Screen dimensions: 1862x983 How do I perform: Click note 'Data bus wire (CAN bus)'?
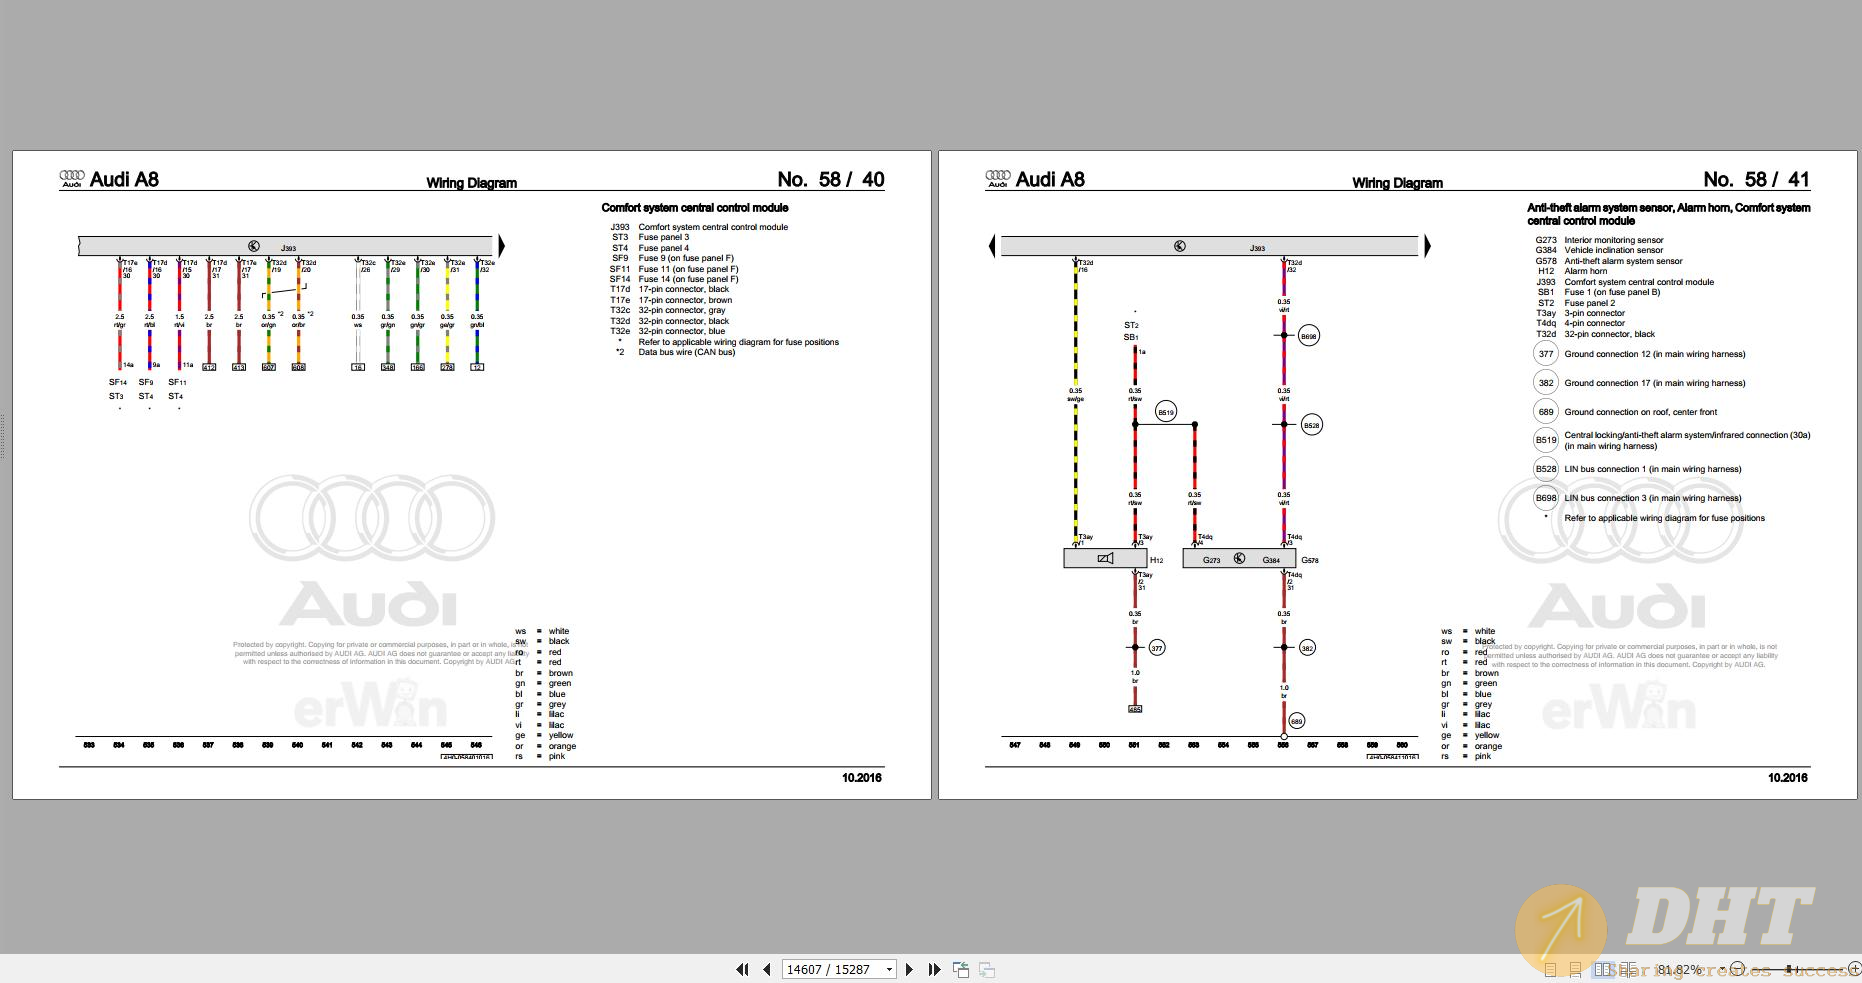(x=687, y=352)
